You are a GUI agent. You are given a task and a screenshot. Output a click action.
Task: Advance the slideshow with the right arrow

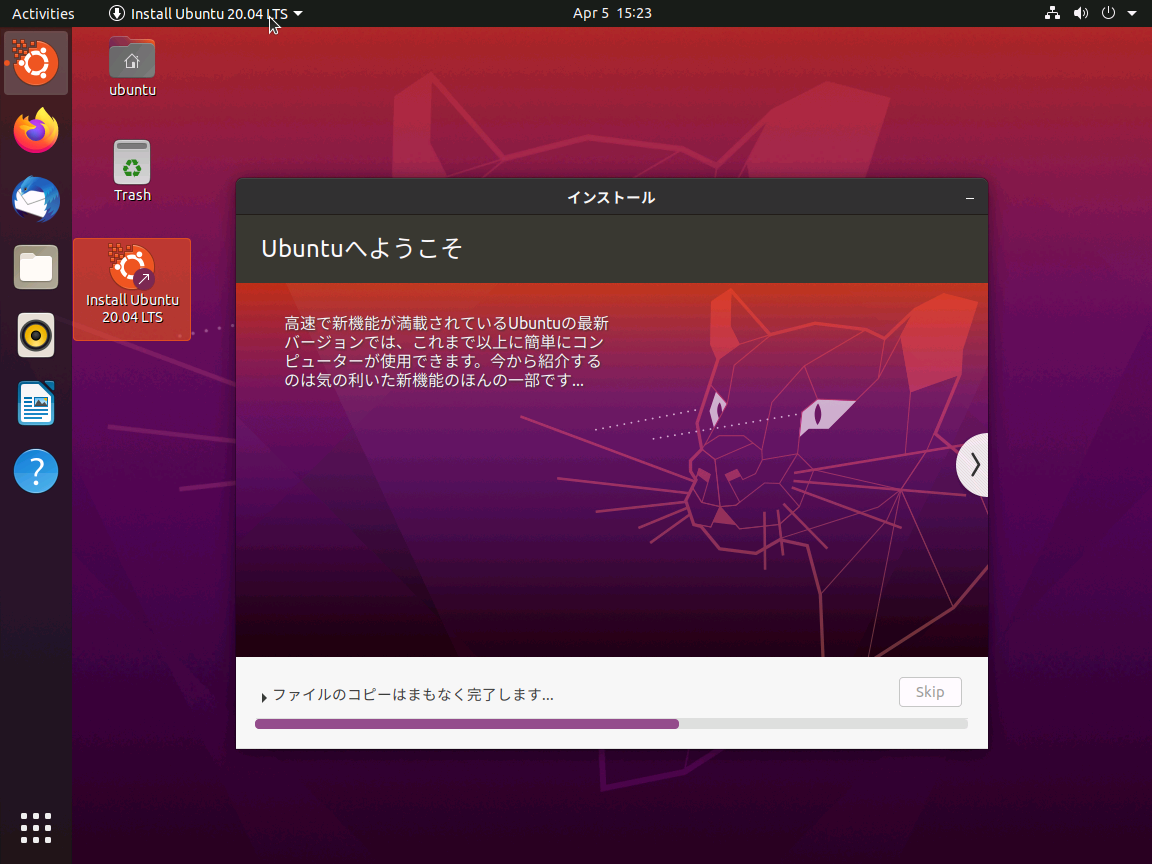pos(973,464)
